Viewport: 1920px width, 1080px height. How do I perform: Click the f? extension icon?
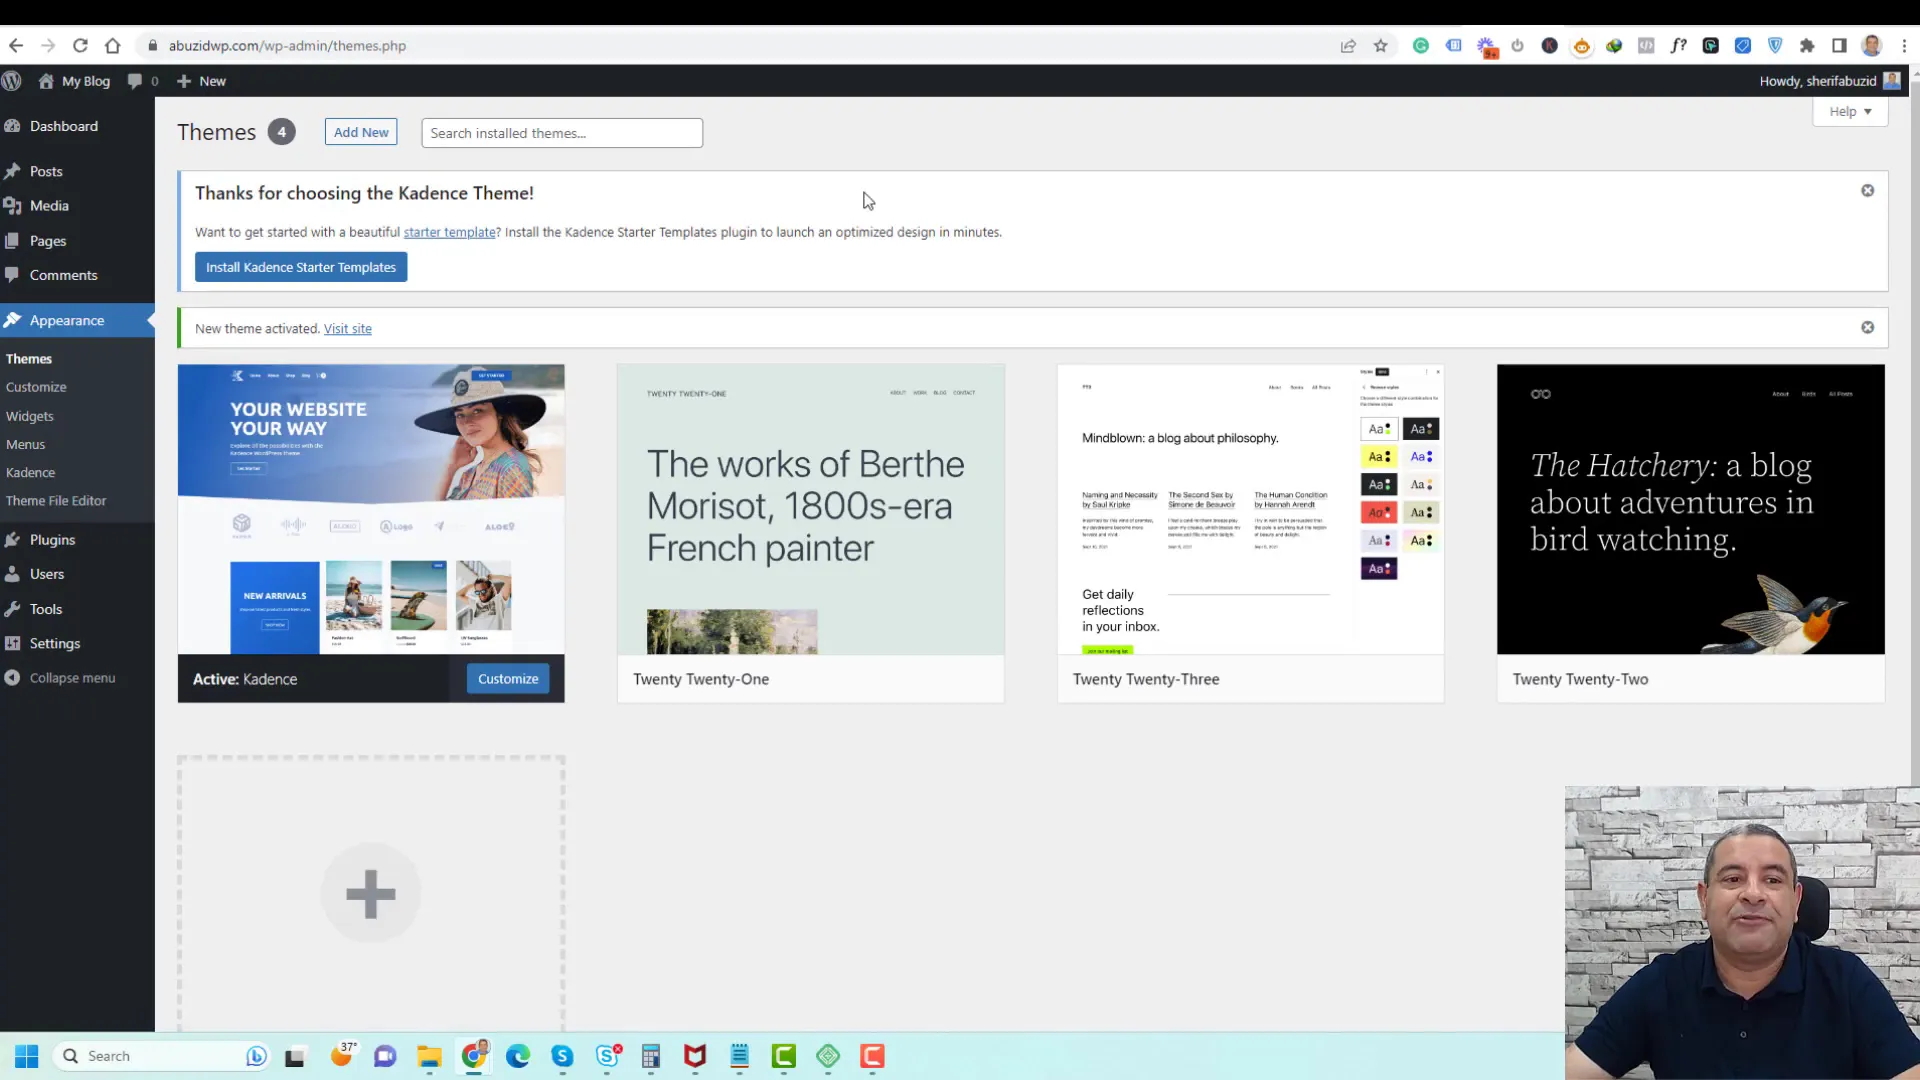click(1678, 45)
